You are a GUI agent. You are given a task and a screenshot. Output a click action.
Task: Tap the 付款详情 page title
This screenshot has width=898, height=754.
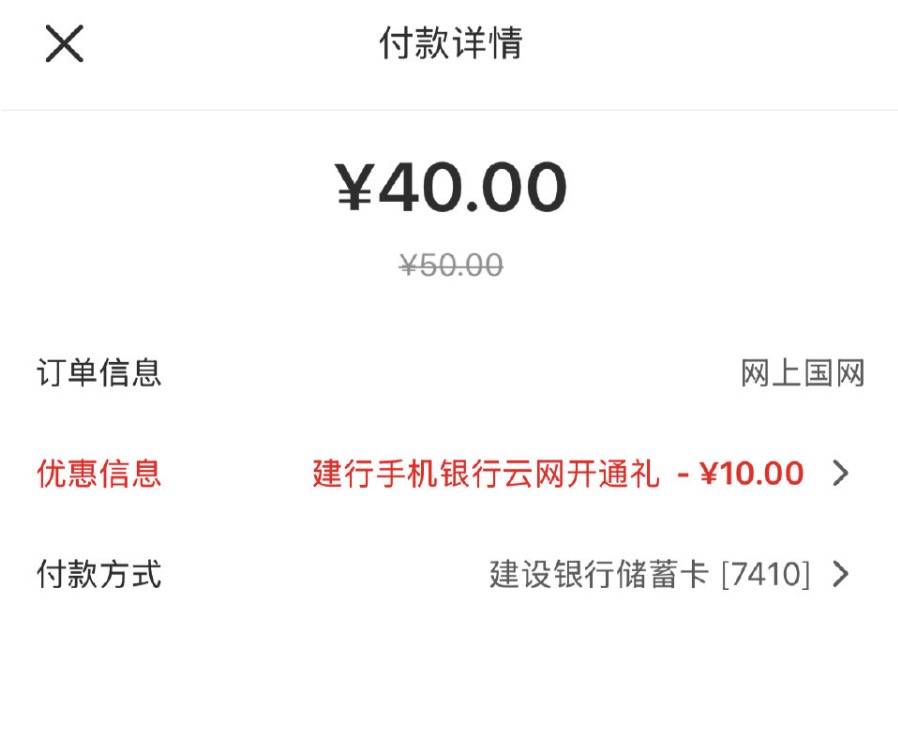point(450,44)
